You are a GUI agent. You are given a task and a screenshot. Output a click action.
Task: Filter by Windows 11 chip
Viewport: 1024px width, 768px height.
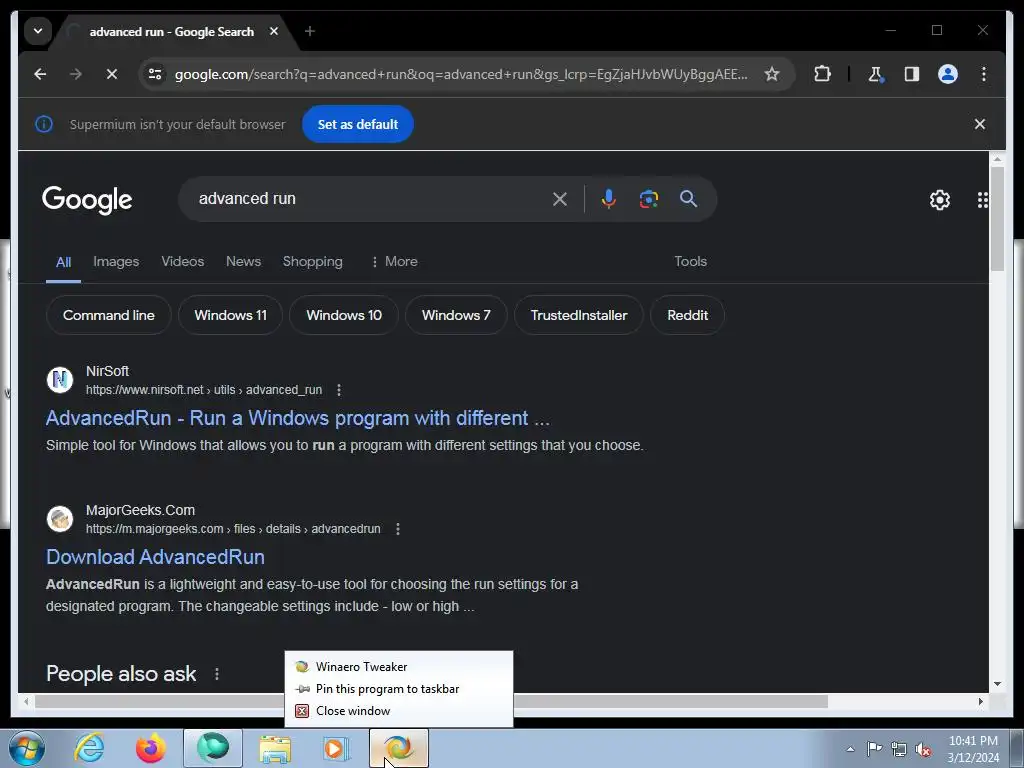click(x=231, y=315)
